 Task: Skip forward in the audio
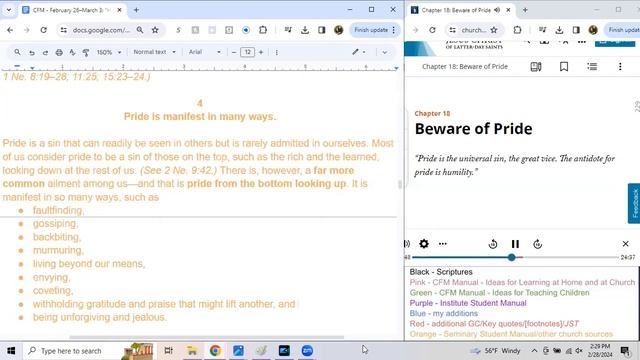[x=538, y=244]
